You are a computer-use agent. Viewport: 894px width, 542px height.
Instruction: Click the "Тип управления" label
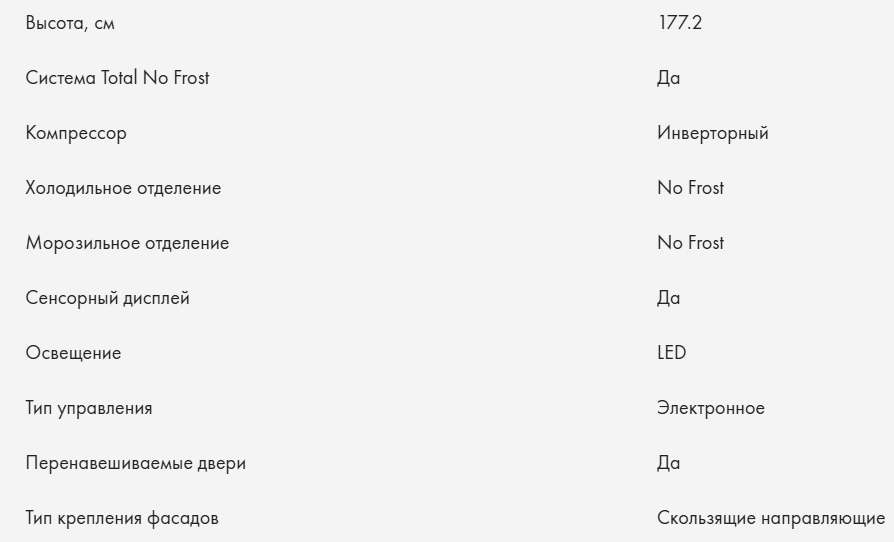click(x=89, y=408)
